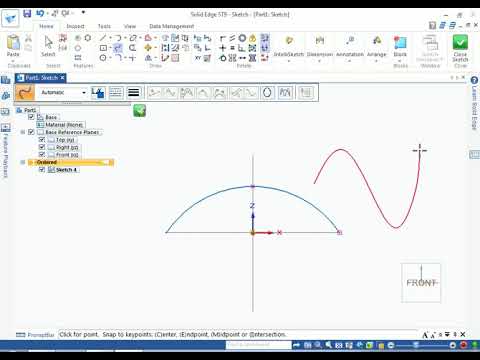This screenshot has height=360, width=480.
Task: Apply the Horizontal/Vertical relationship
Action: 223,48
